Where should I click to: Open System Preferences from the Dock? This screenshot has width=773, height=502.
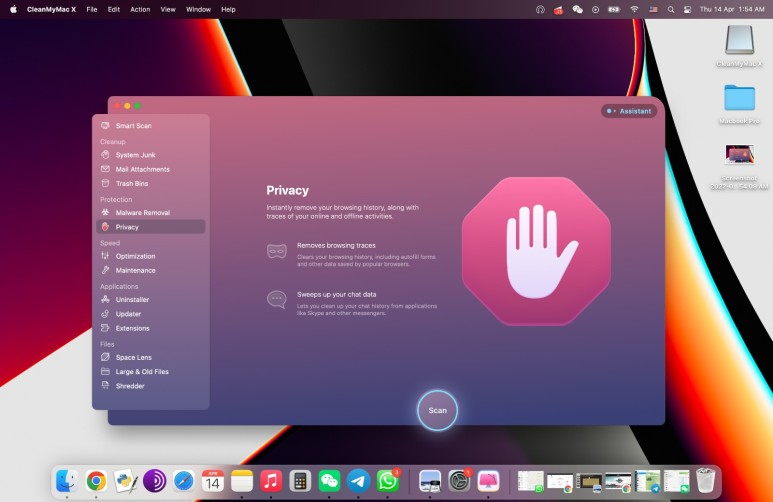coord(459,481)
